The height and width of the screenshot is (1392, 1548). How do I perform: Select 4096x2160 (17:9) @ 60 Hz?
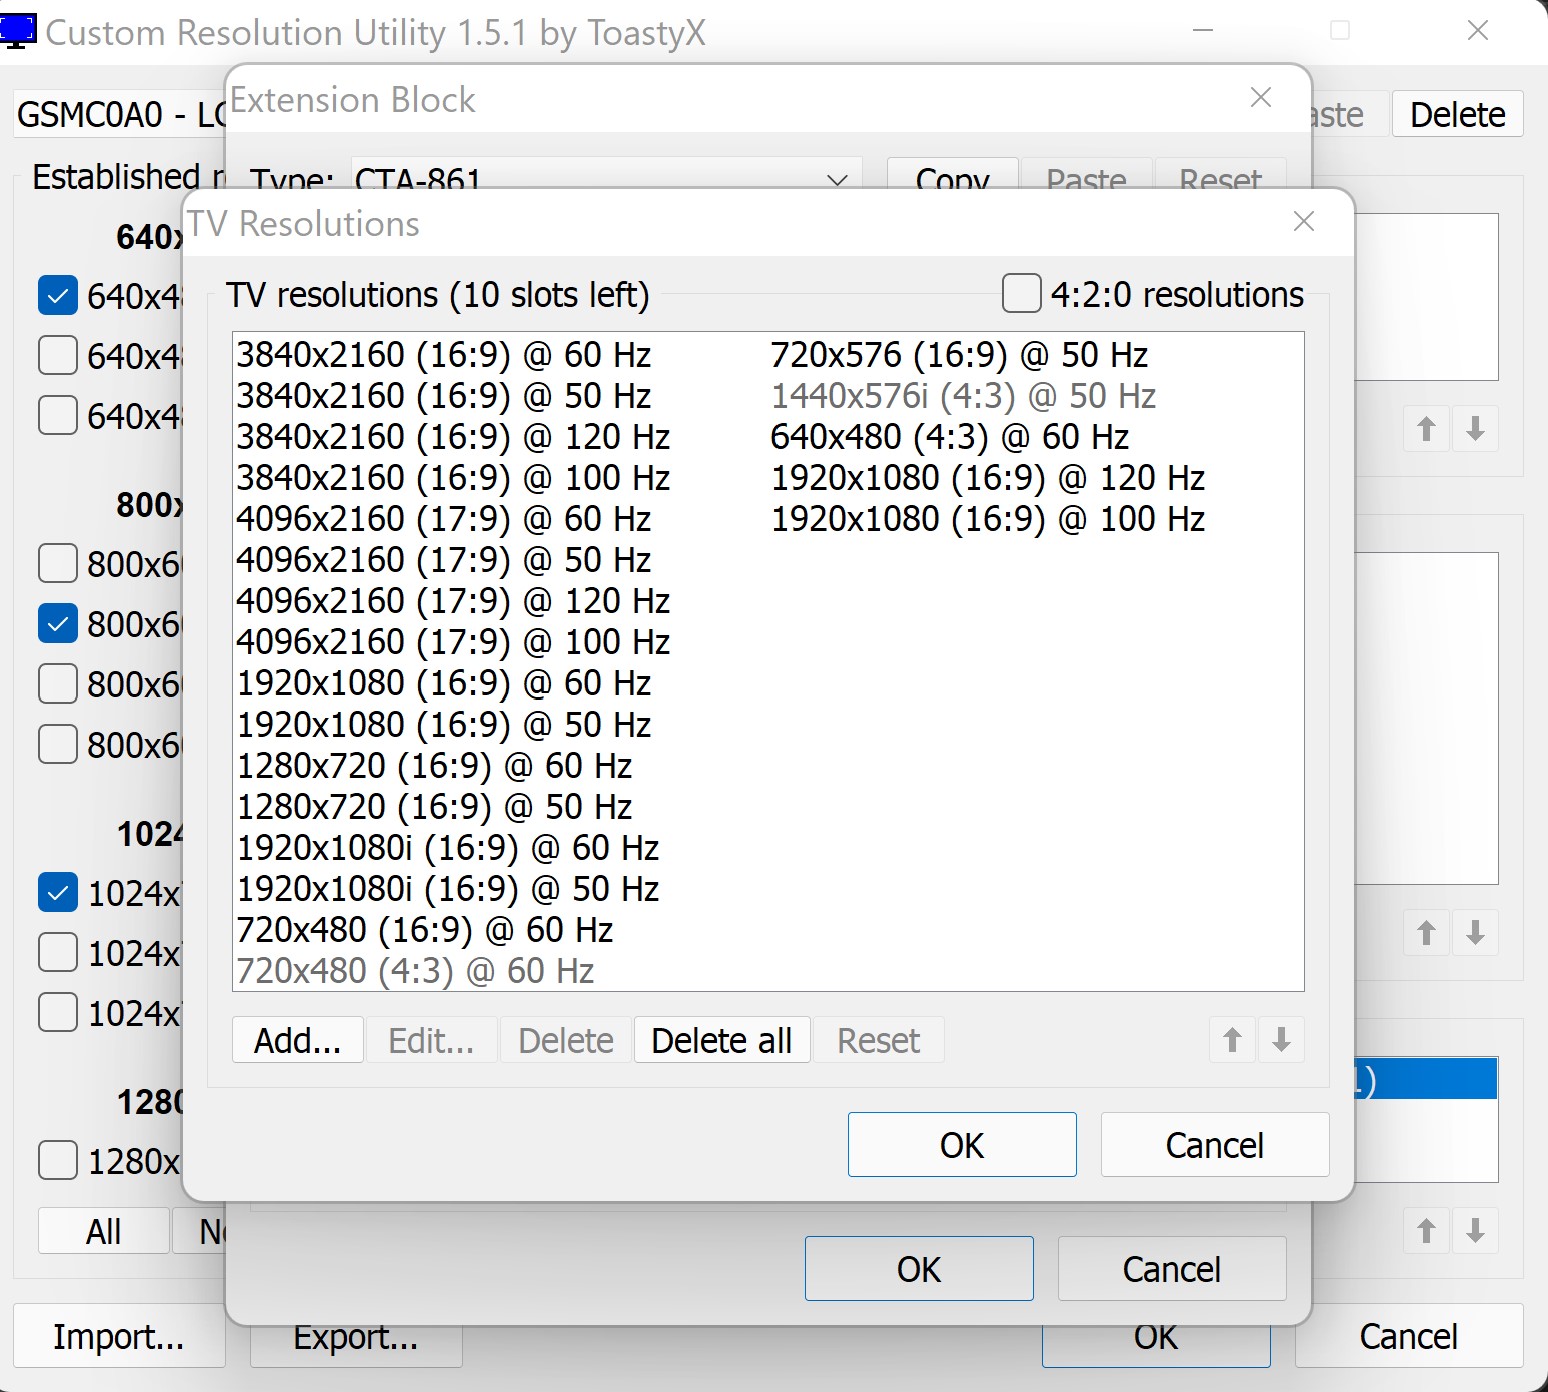coord(444,519)
